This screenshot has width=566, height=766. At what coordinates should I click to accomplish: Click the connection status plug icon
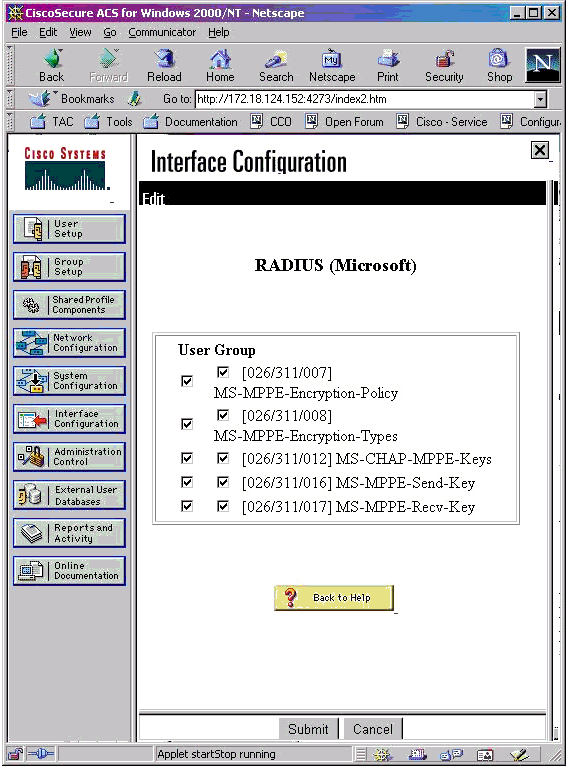[41, 754]
